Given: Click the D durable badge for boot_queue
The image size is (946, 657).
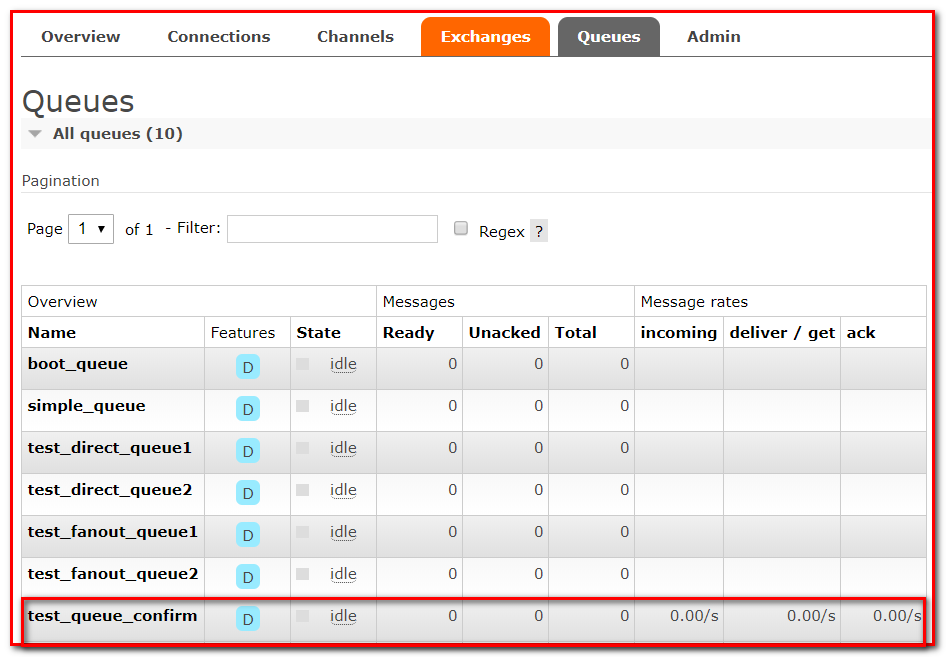Looking at the screenshot, I should click(x=248, y=367).
